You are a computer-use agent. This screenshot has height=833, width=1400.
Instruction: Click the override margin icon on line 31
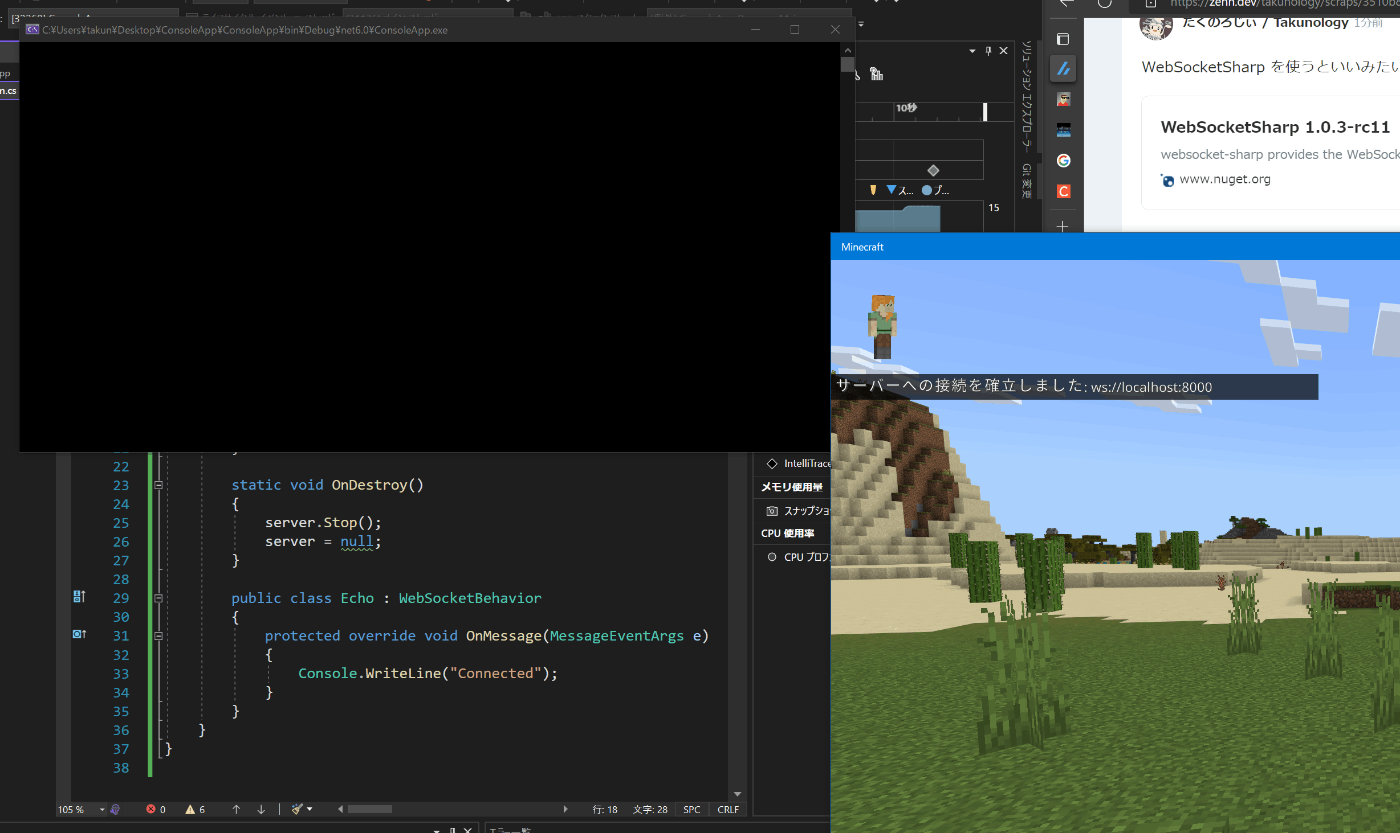[79, 634]
